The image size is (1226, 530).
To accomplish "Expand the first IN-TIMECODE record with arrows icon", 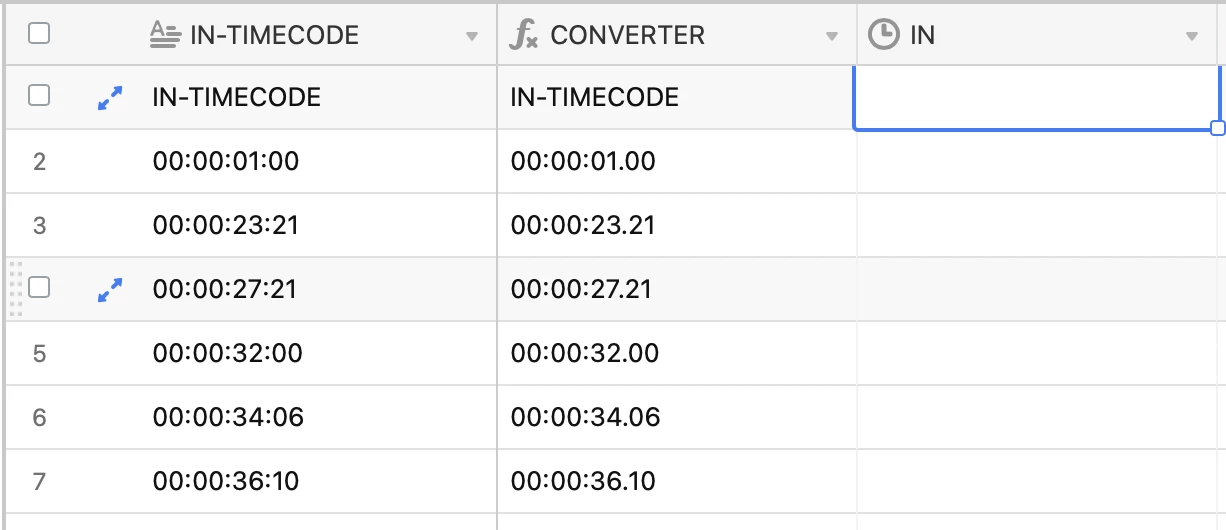I will coord(110,97).
